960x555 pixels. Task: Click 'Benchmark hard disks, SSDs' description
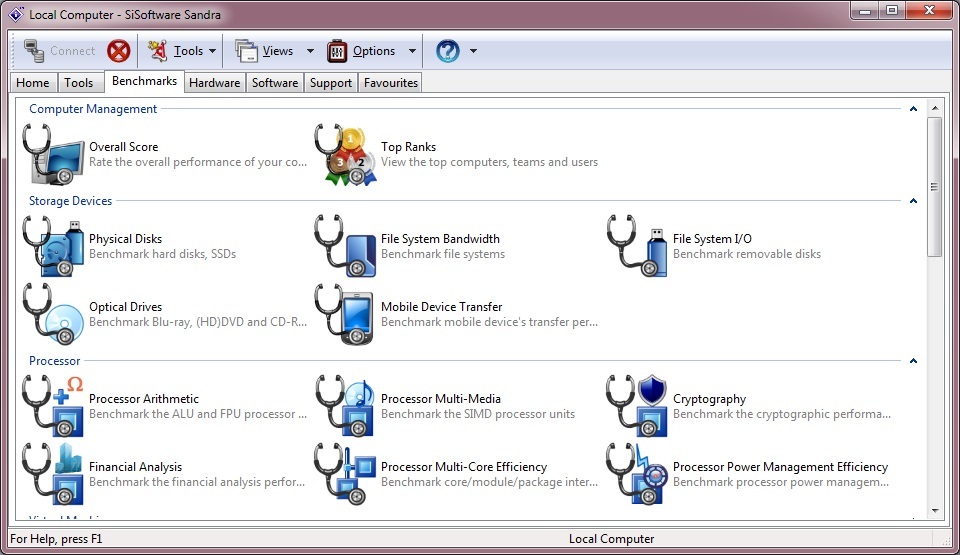[x=162, y=254]
